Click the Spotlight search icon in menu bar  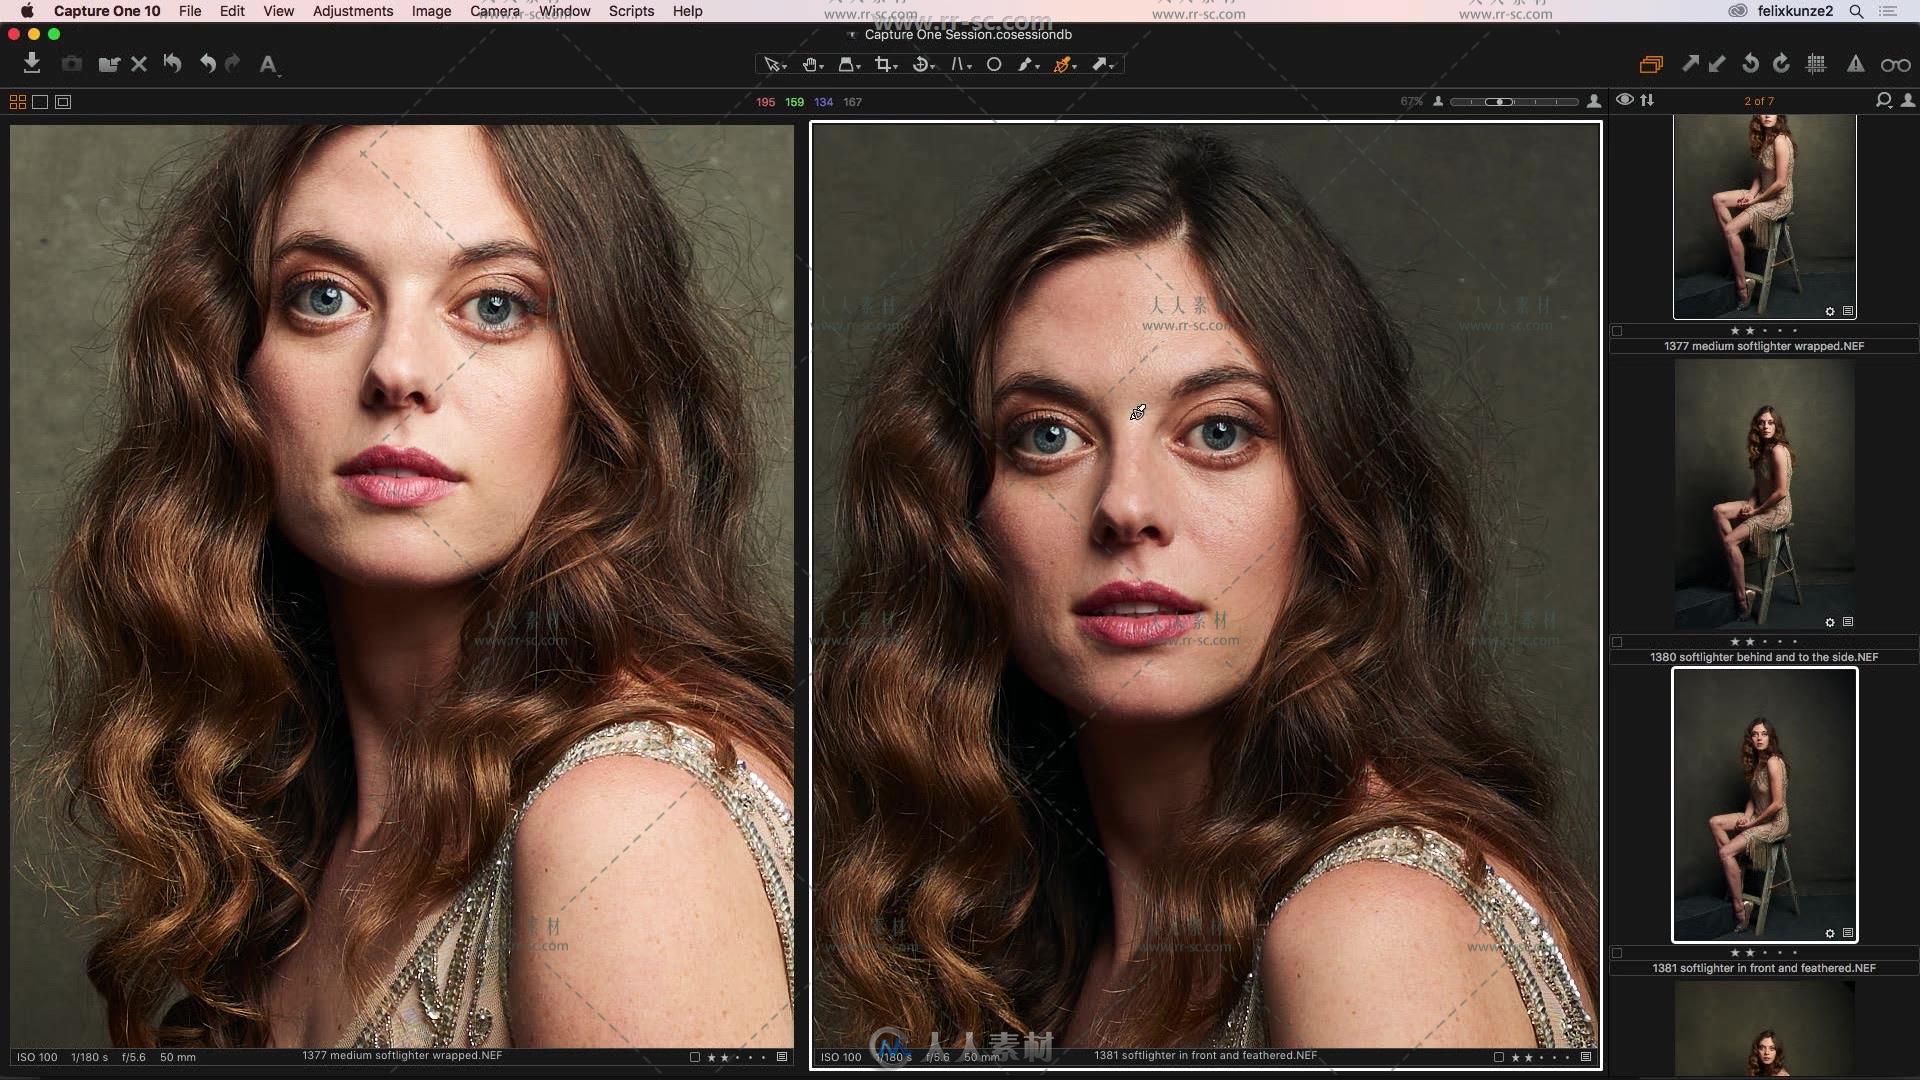pyautogui.click(x=1856, y=11)
